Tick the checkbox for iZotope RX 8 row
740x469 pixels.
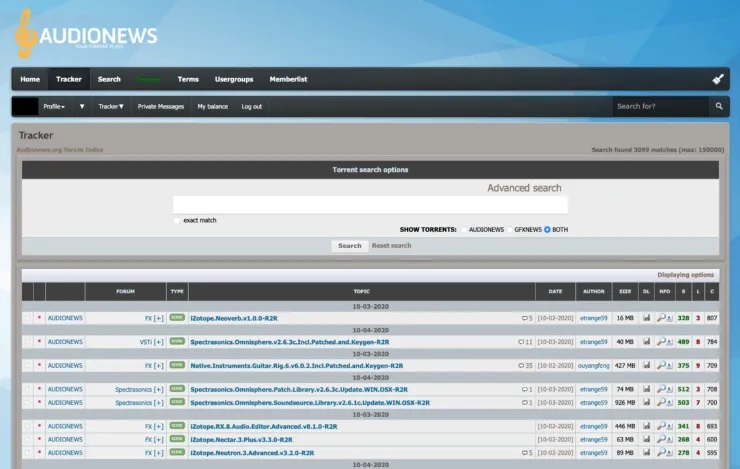coord(27,426)
